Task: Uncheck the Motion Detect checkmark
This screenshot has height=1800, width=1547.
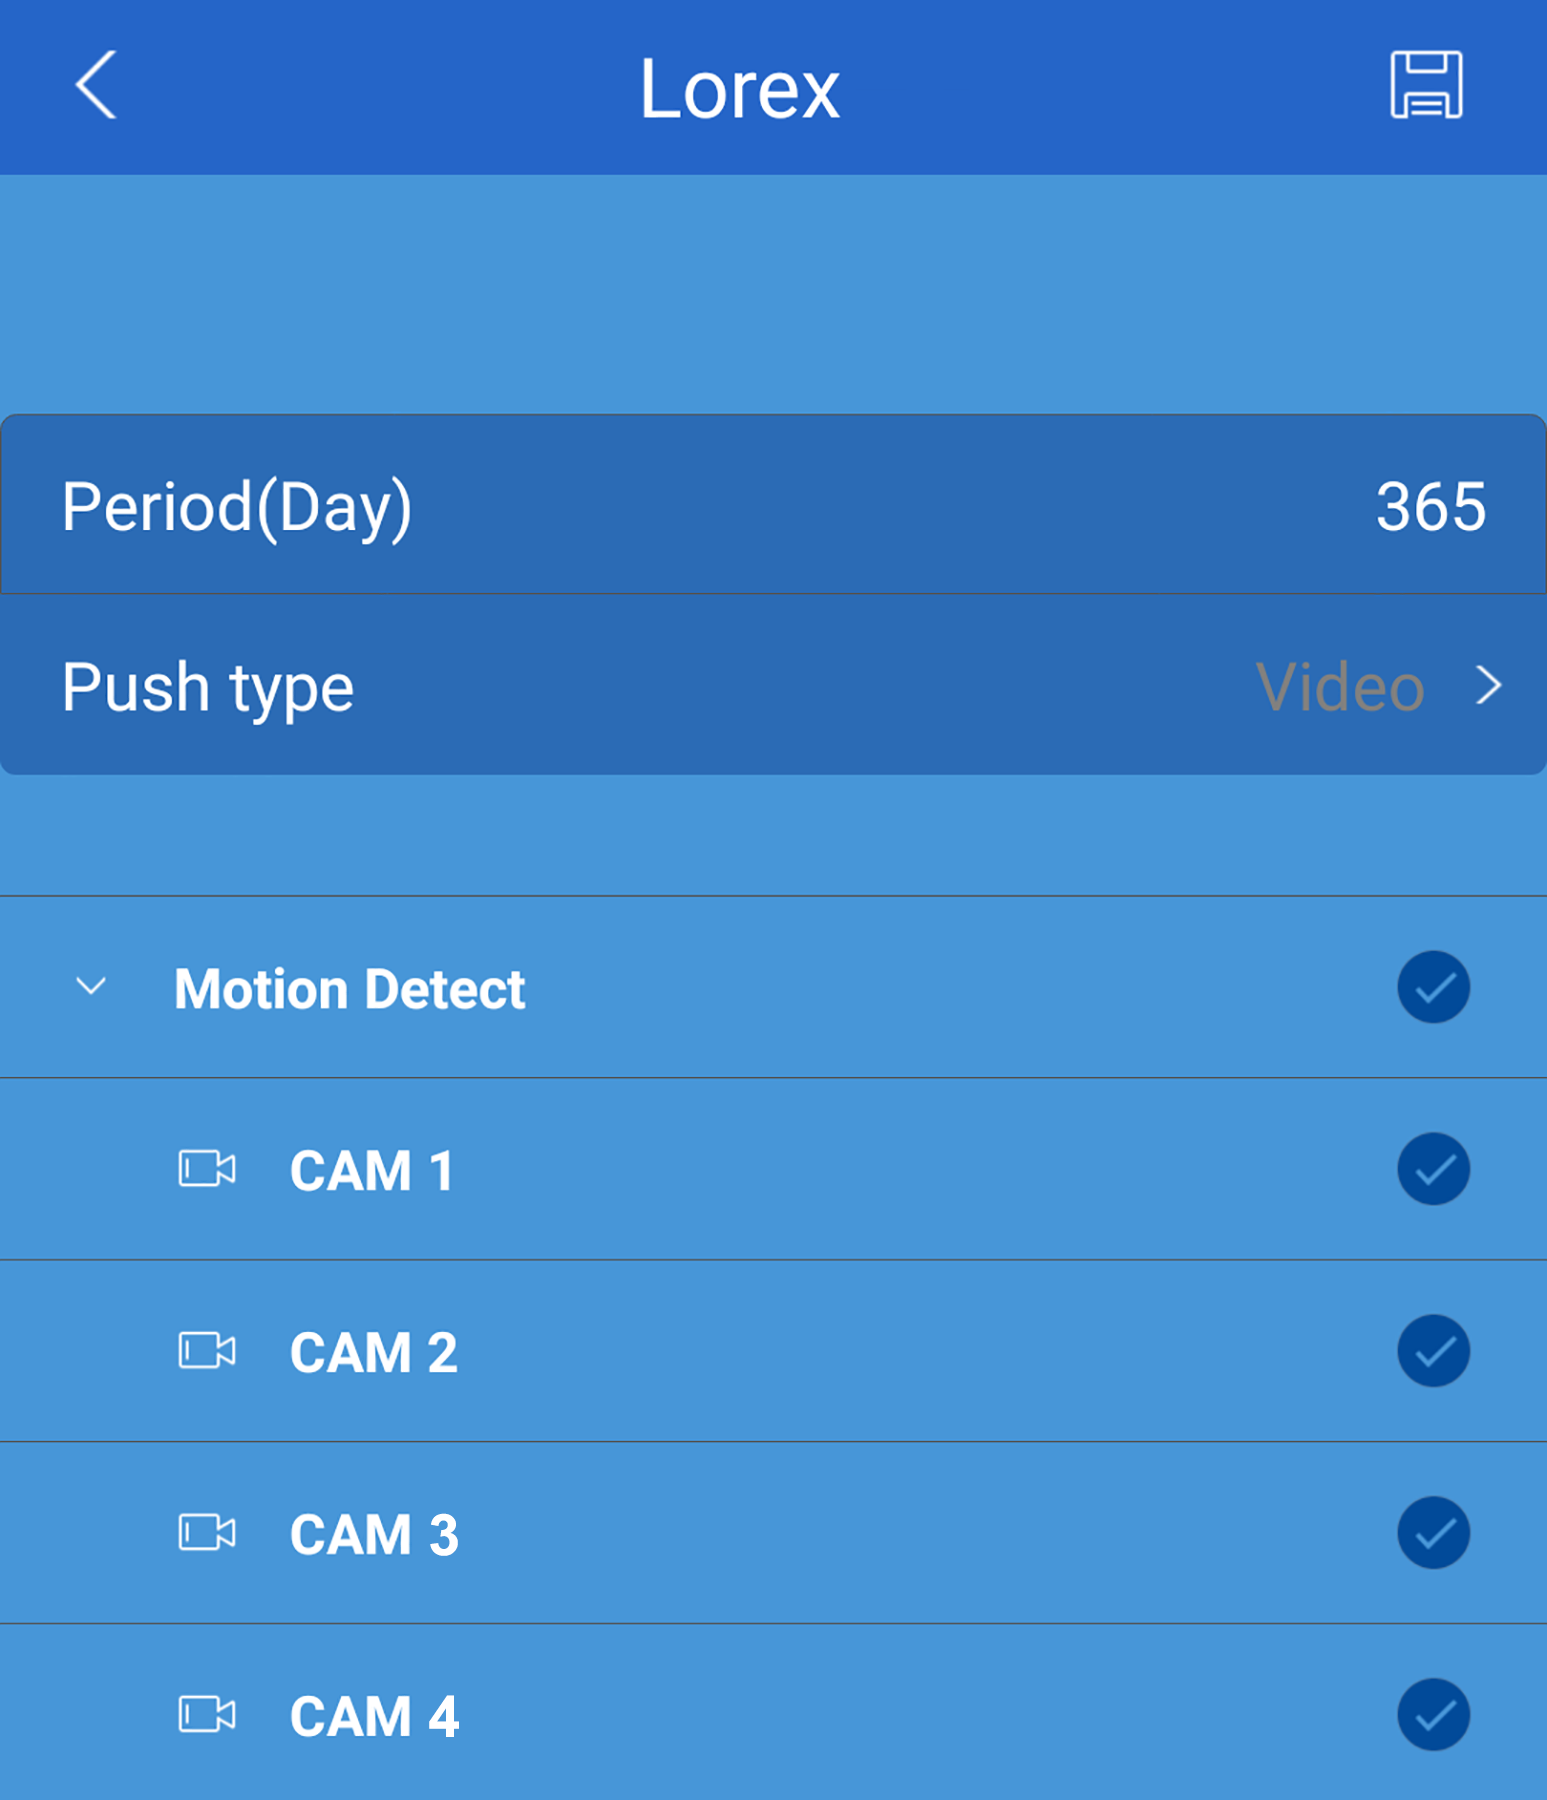Action: click(x=1433, y=987)
